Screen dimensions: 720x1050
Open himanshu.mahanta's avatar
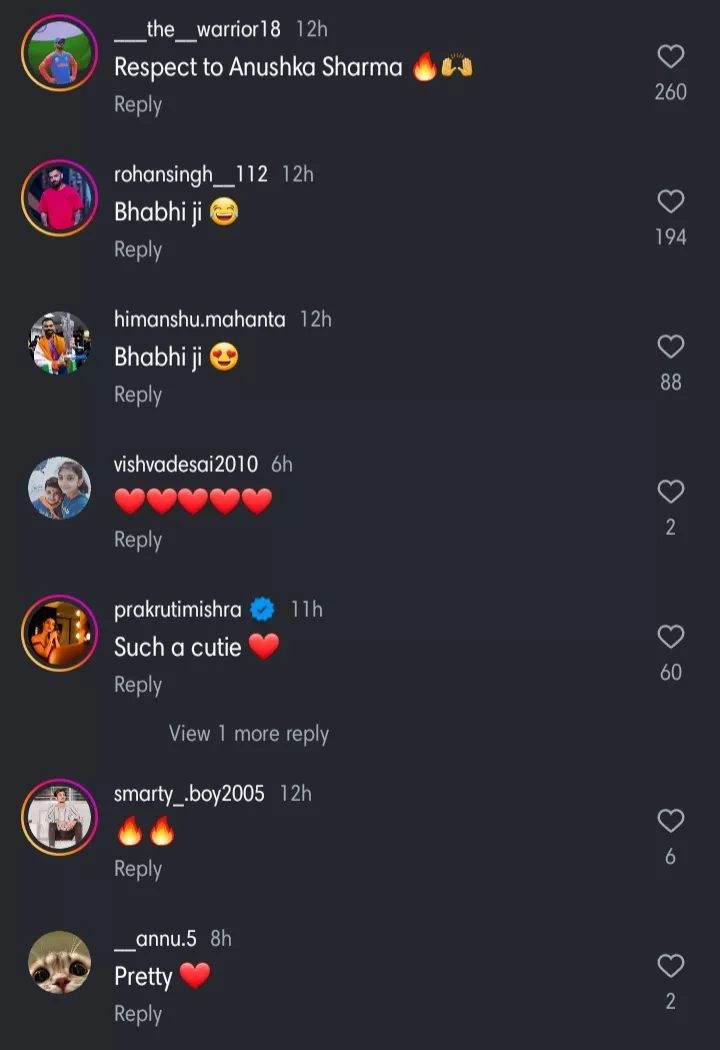click(59, 343)
